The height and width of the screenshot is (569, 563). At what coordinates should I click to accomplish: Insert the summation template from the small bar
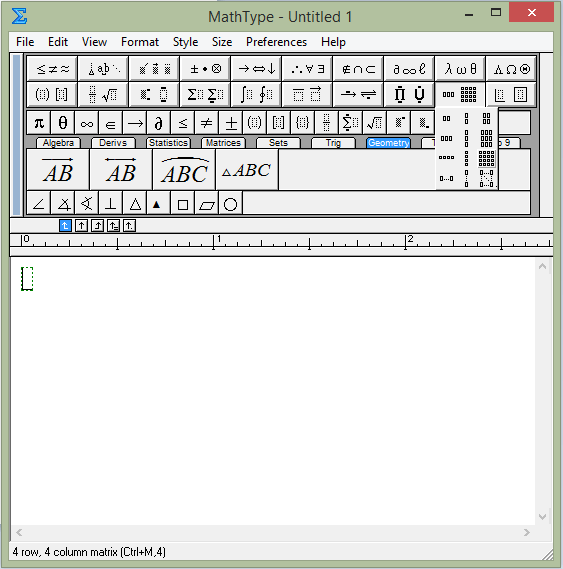(x=350, y=123)
